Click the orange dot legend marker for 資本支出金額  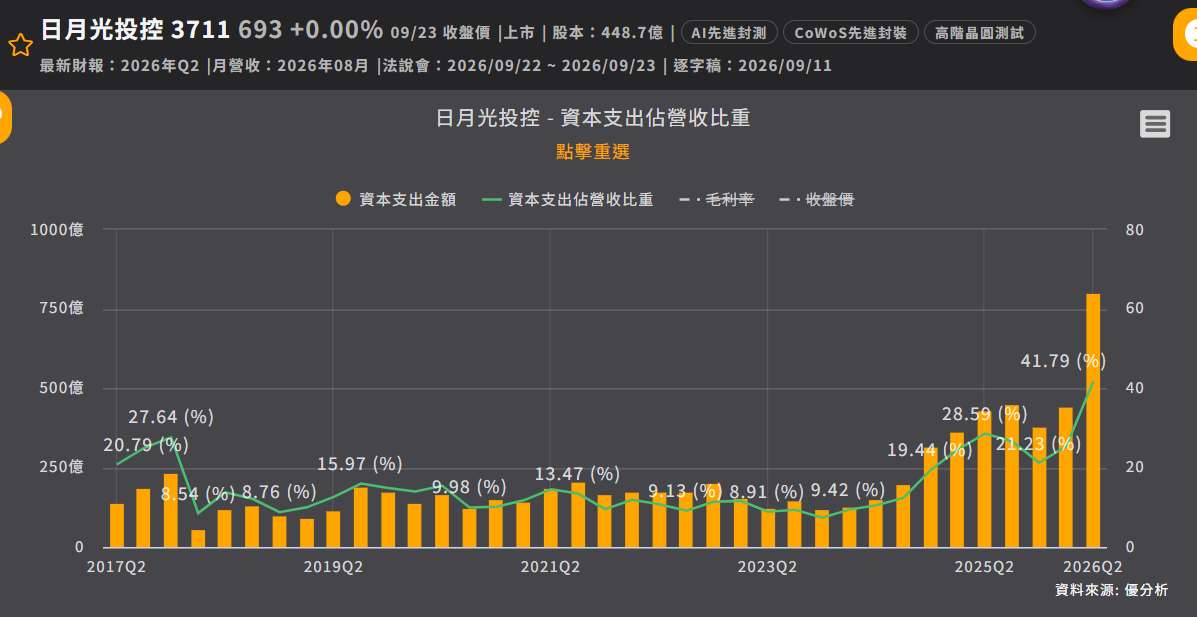(x=344, y=199)
